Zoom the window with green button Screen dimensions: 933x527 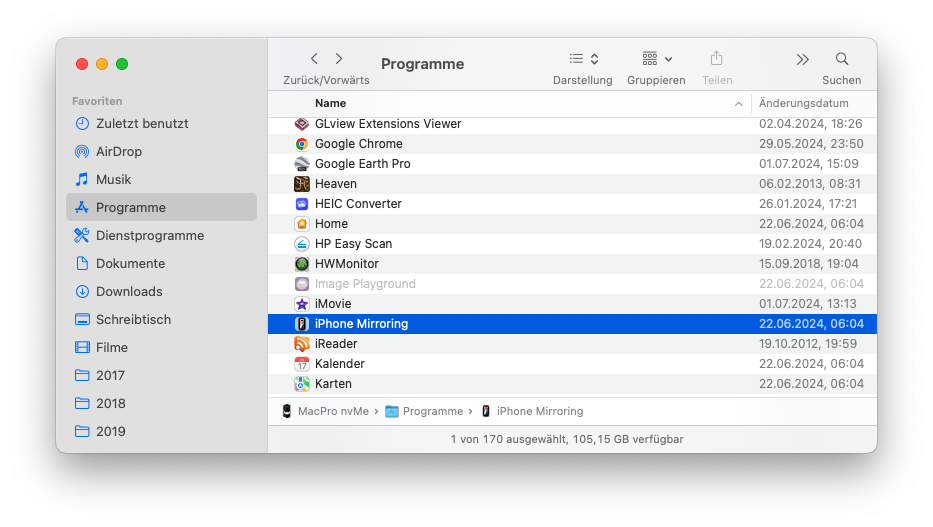122,64
